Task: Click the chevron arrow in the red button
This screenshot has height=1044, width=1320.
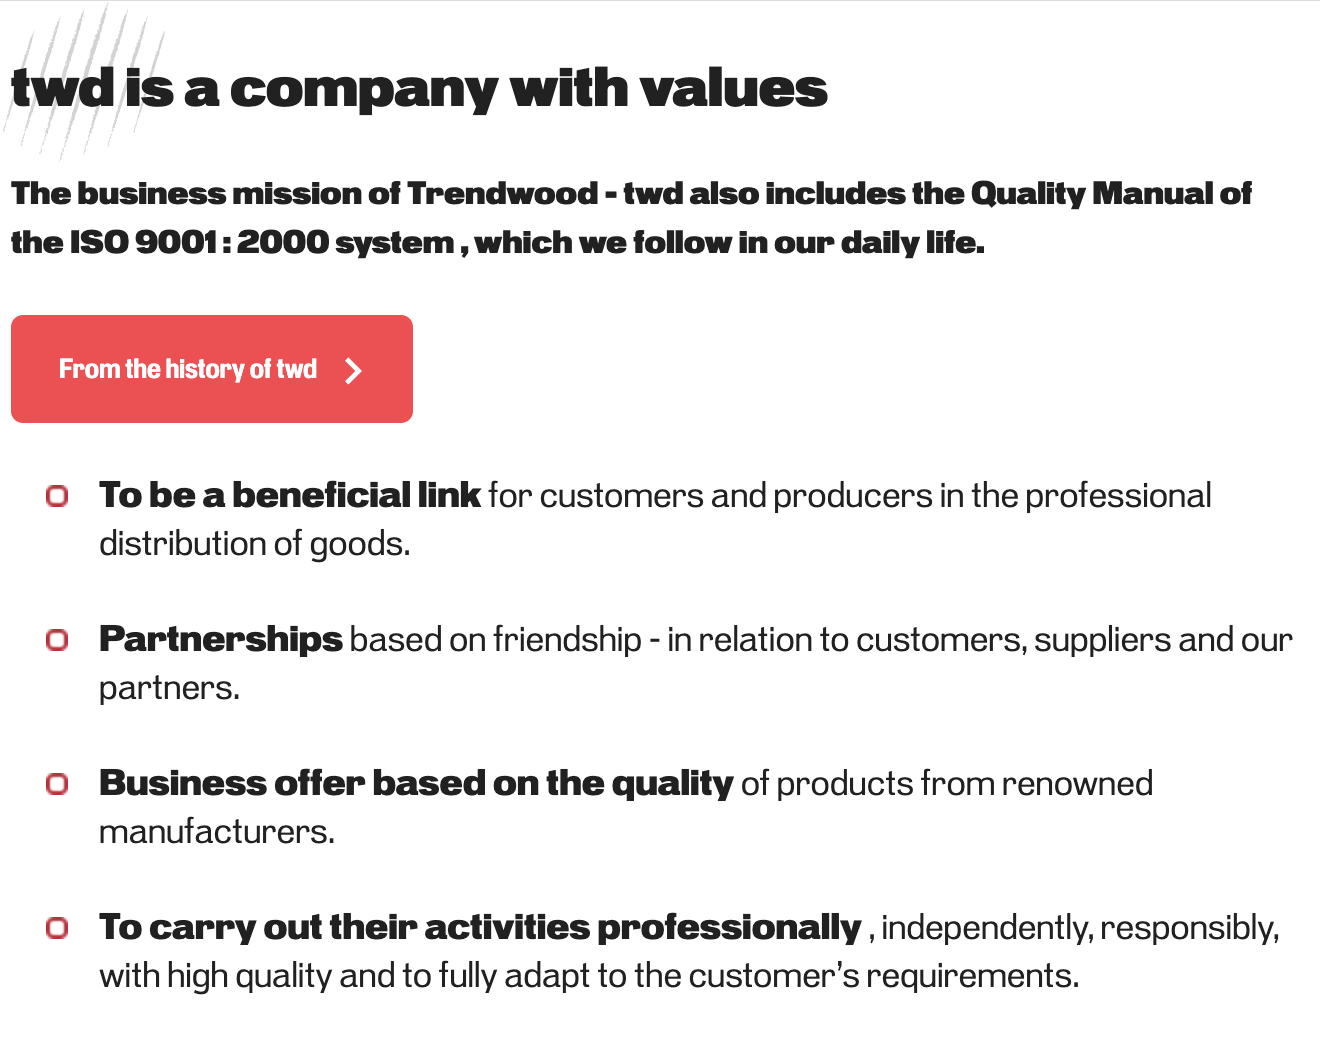Action: (353, 371)
